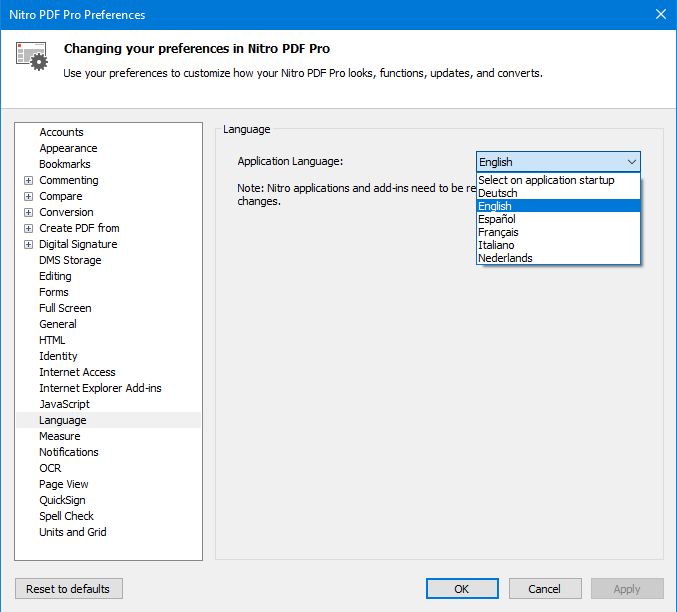Select JavaScript in the category tree
Screen dimensions: 677x612
pyautogui.click(x=64, y=404)
